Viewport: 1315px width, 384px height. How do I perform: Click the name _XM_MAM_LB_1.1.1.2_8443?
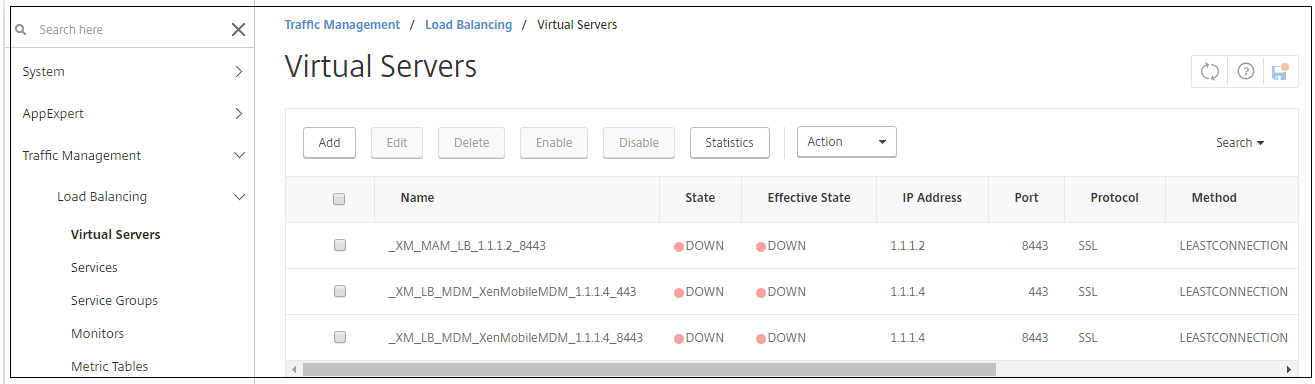(466, 245)
